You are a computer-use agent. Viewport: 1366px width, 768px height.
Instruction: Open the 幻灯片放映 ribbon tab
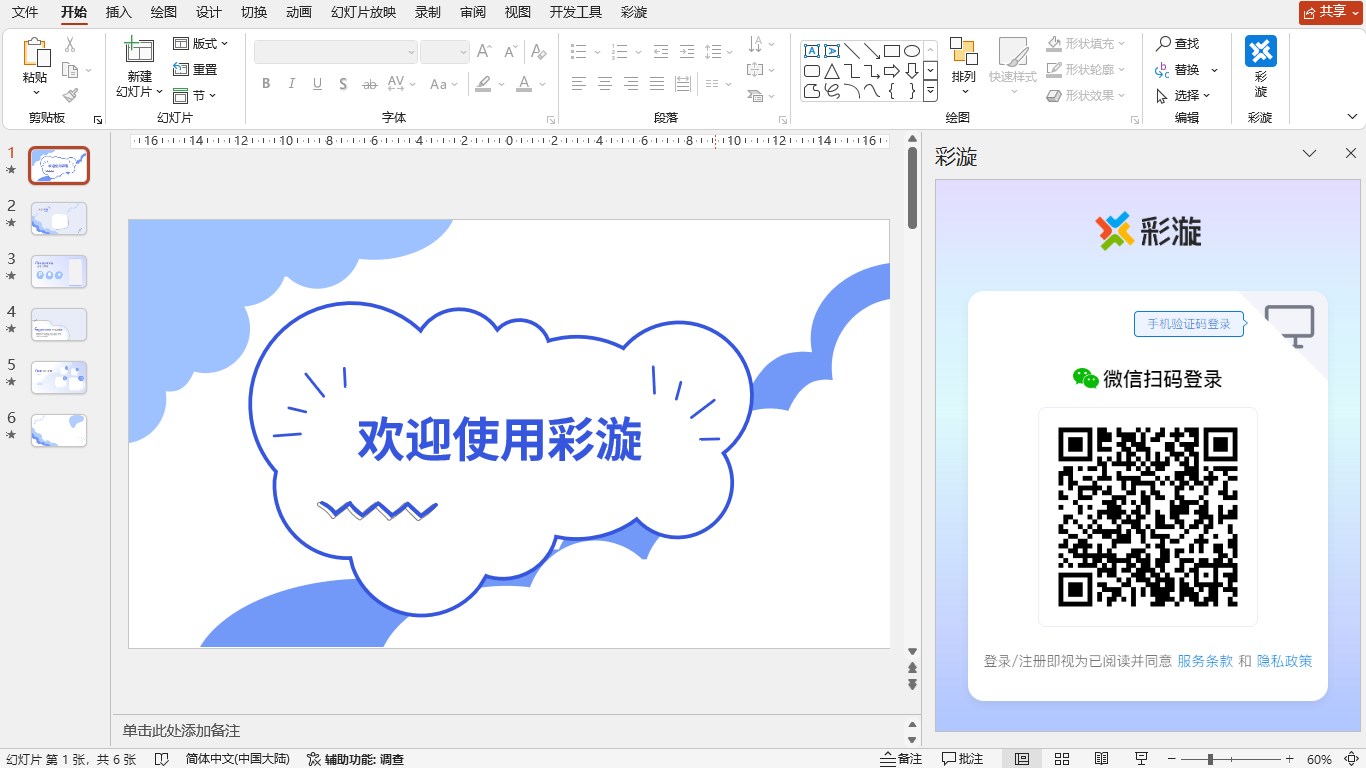(363, 12)
